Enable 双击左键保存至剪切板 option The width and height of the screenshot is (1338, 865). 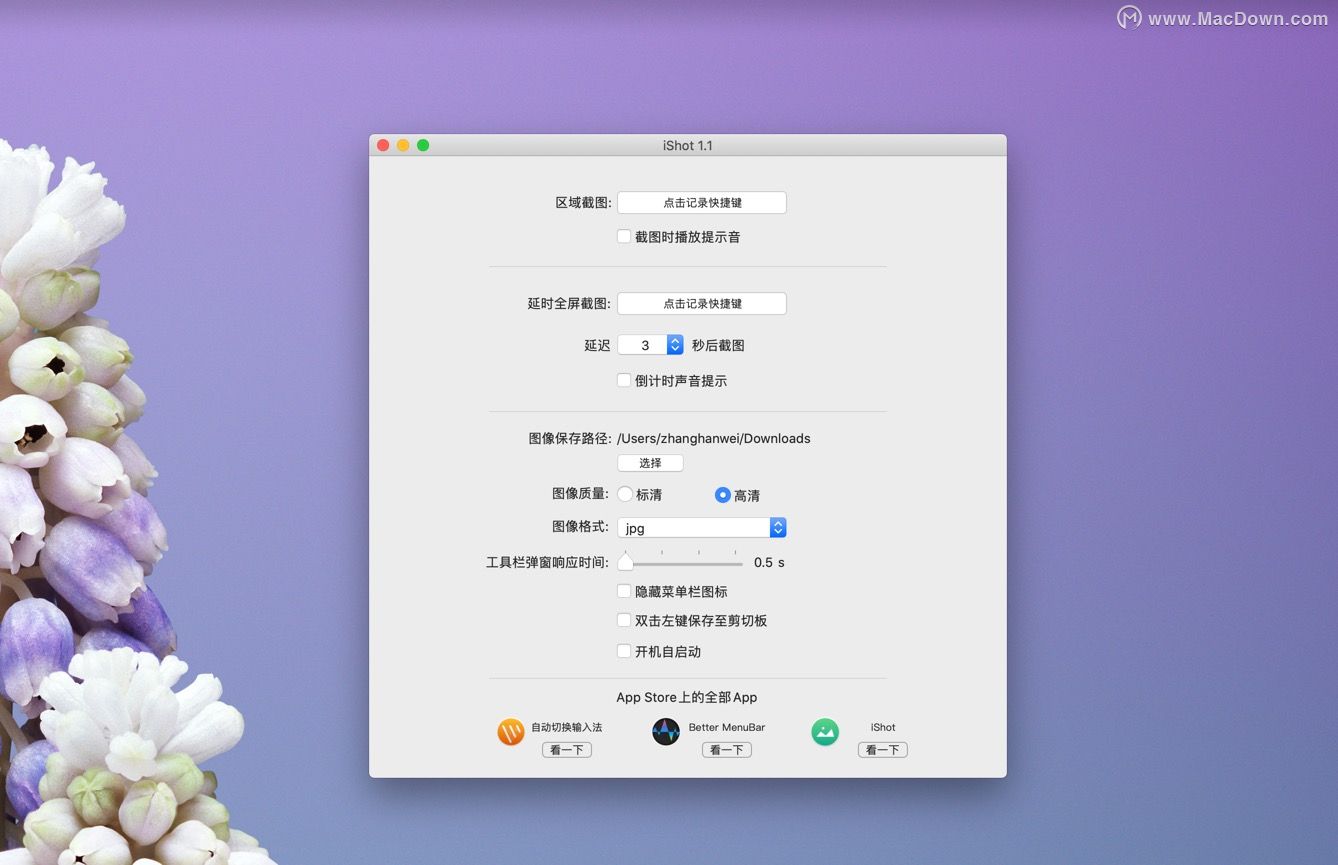point(624,621)
